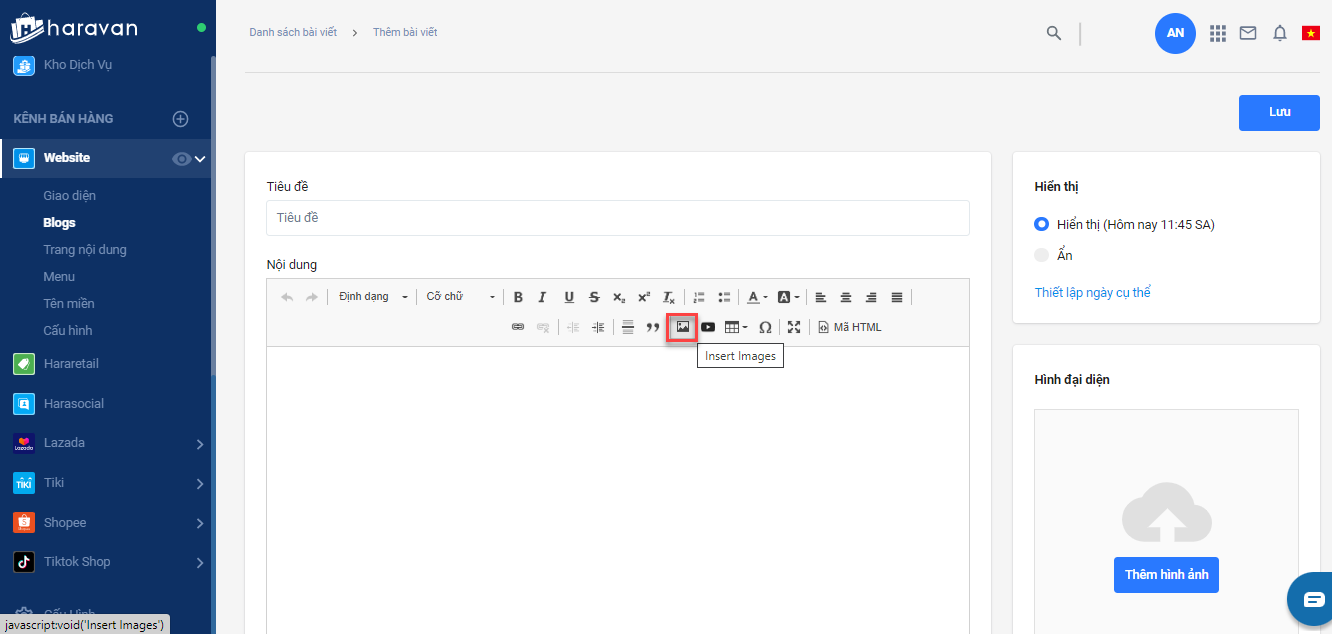Viewport: 1332px width, 634px height.
Task: Open the Mã HTML source view
Action: click(x=850, y=327)
